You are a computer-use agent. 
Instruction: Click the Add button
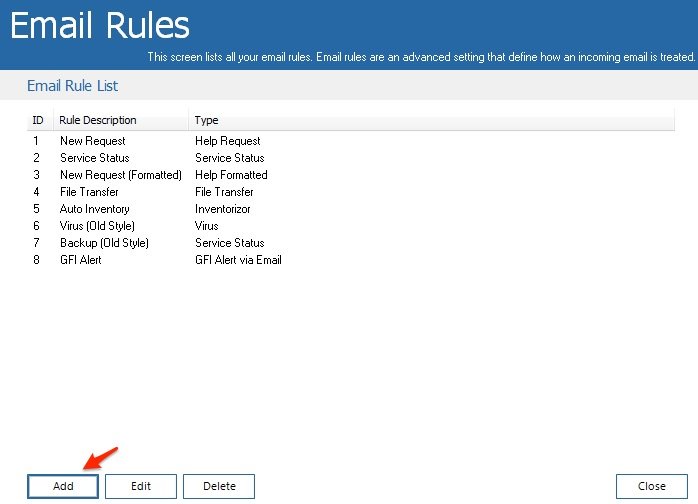(63, 486)
